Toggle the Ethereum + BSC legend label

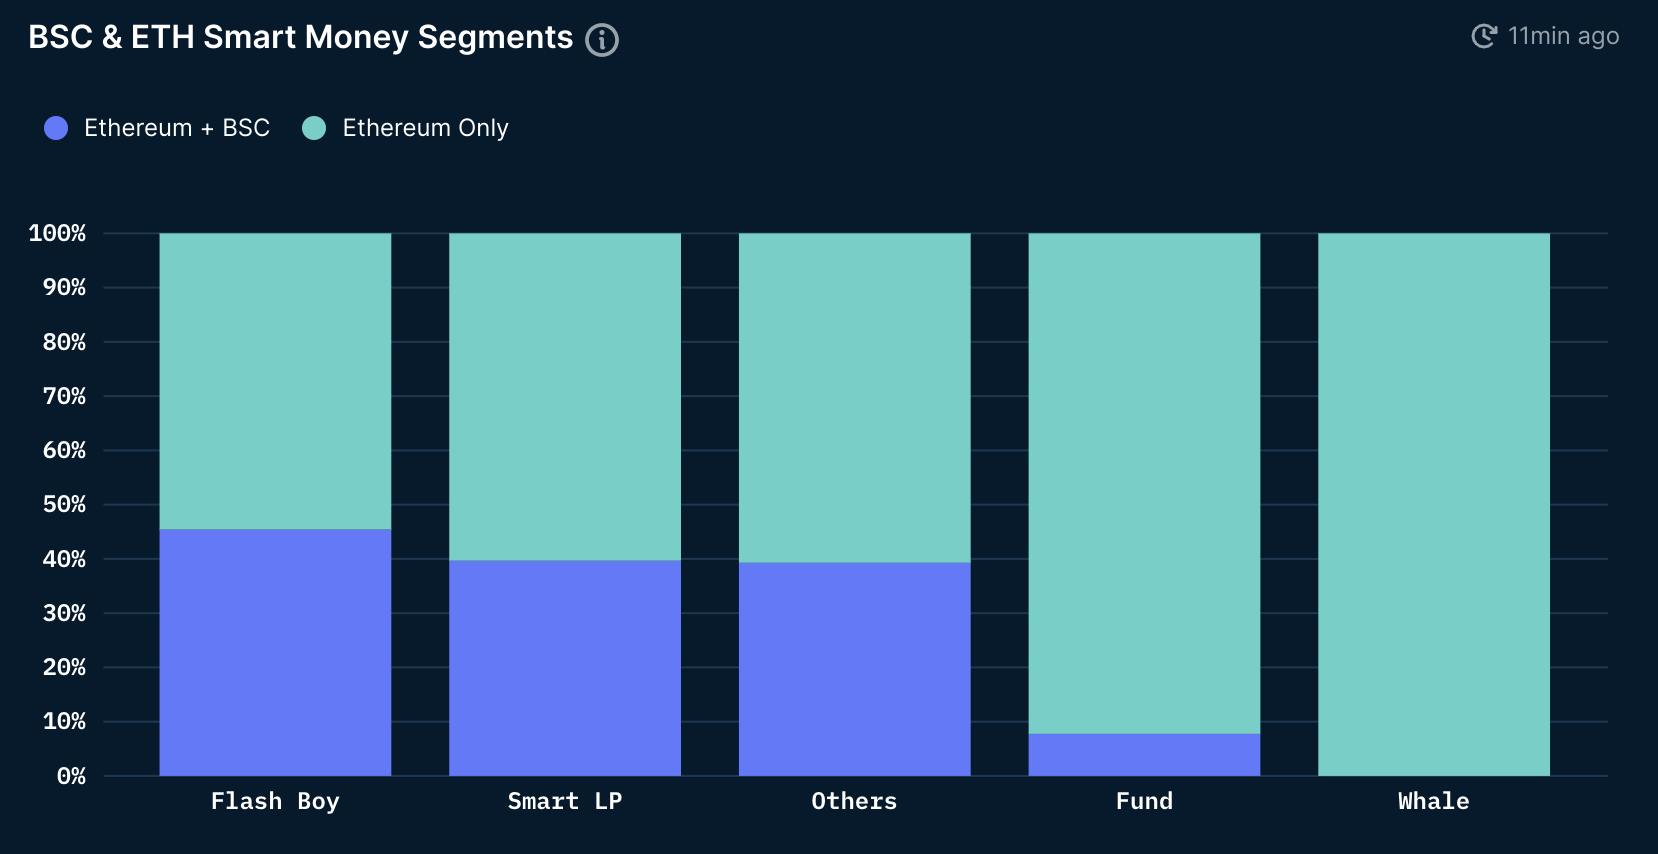click(x=177, y=128)
